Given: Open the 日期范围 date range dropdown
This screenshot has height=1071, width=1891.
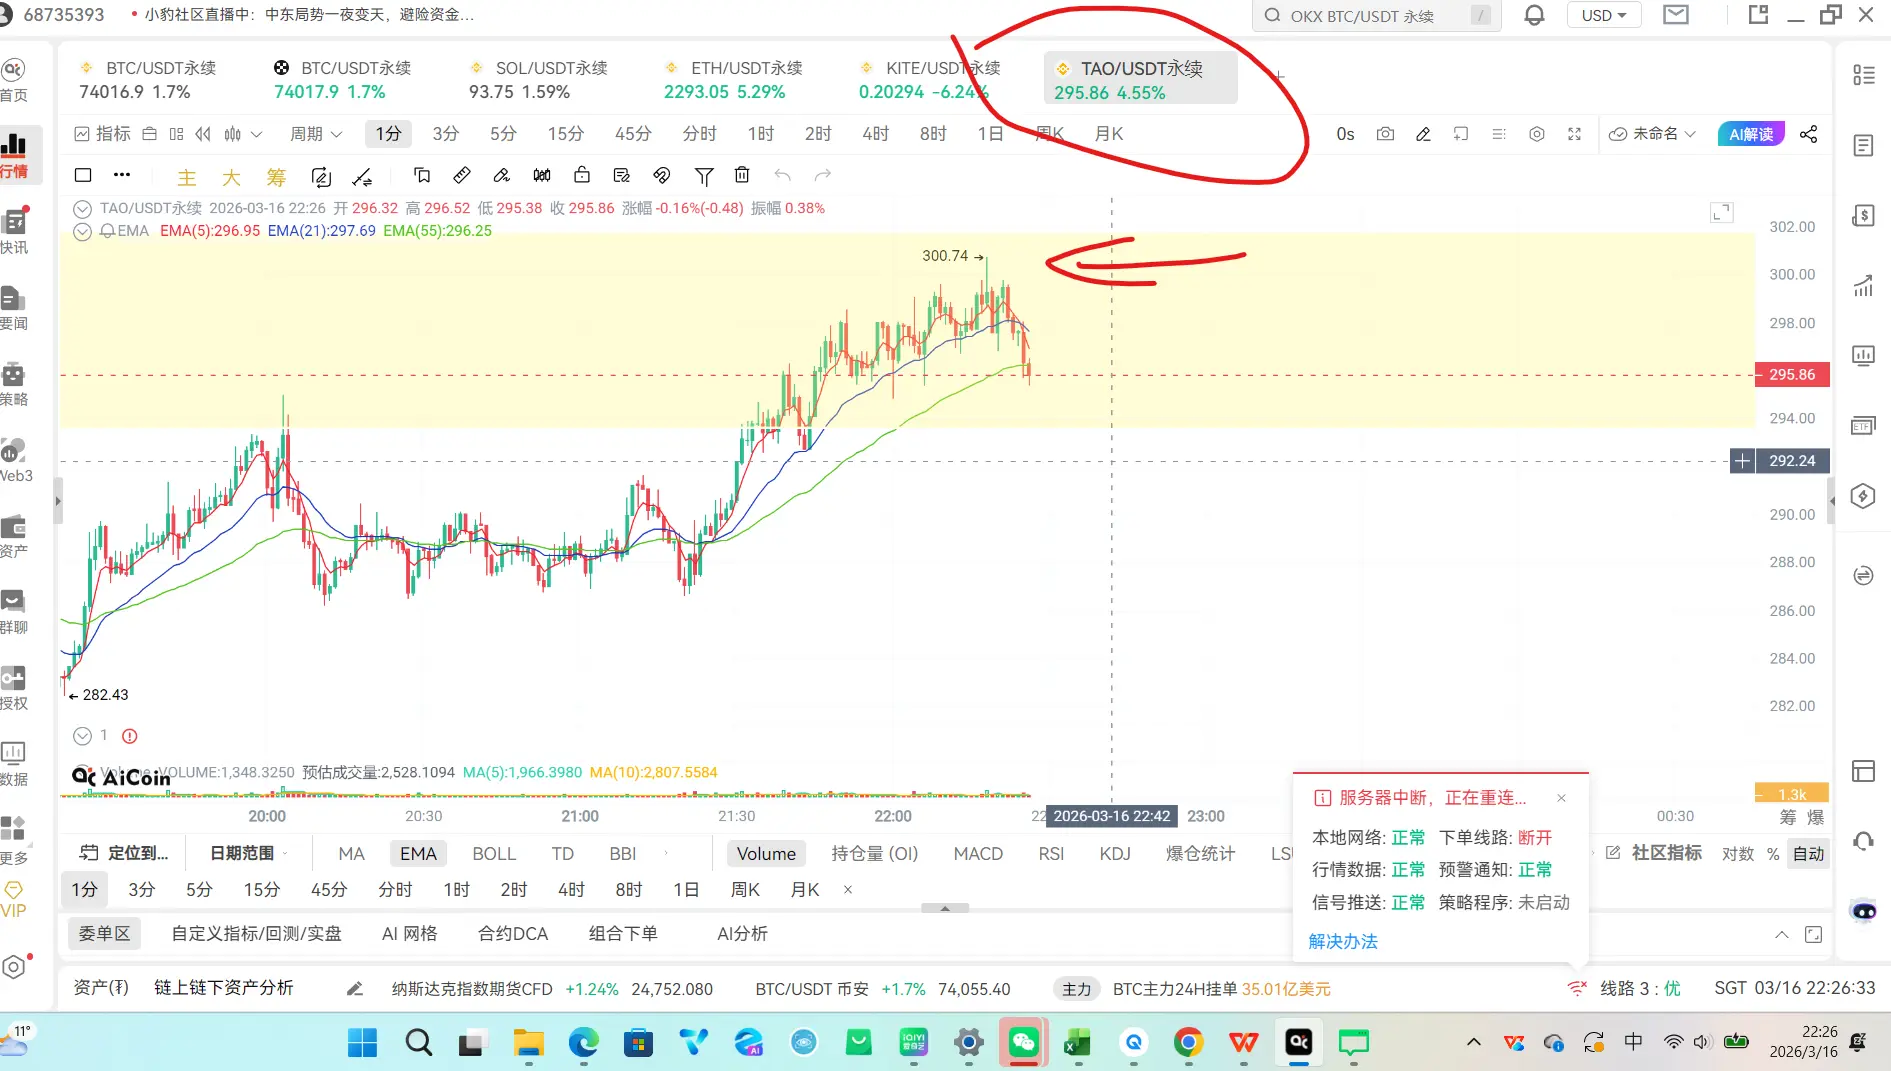Looking at the screenshot, I should point(248,853).
